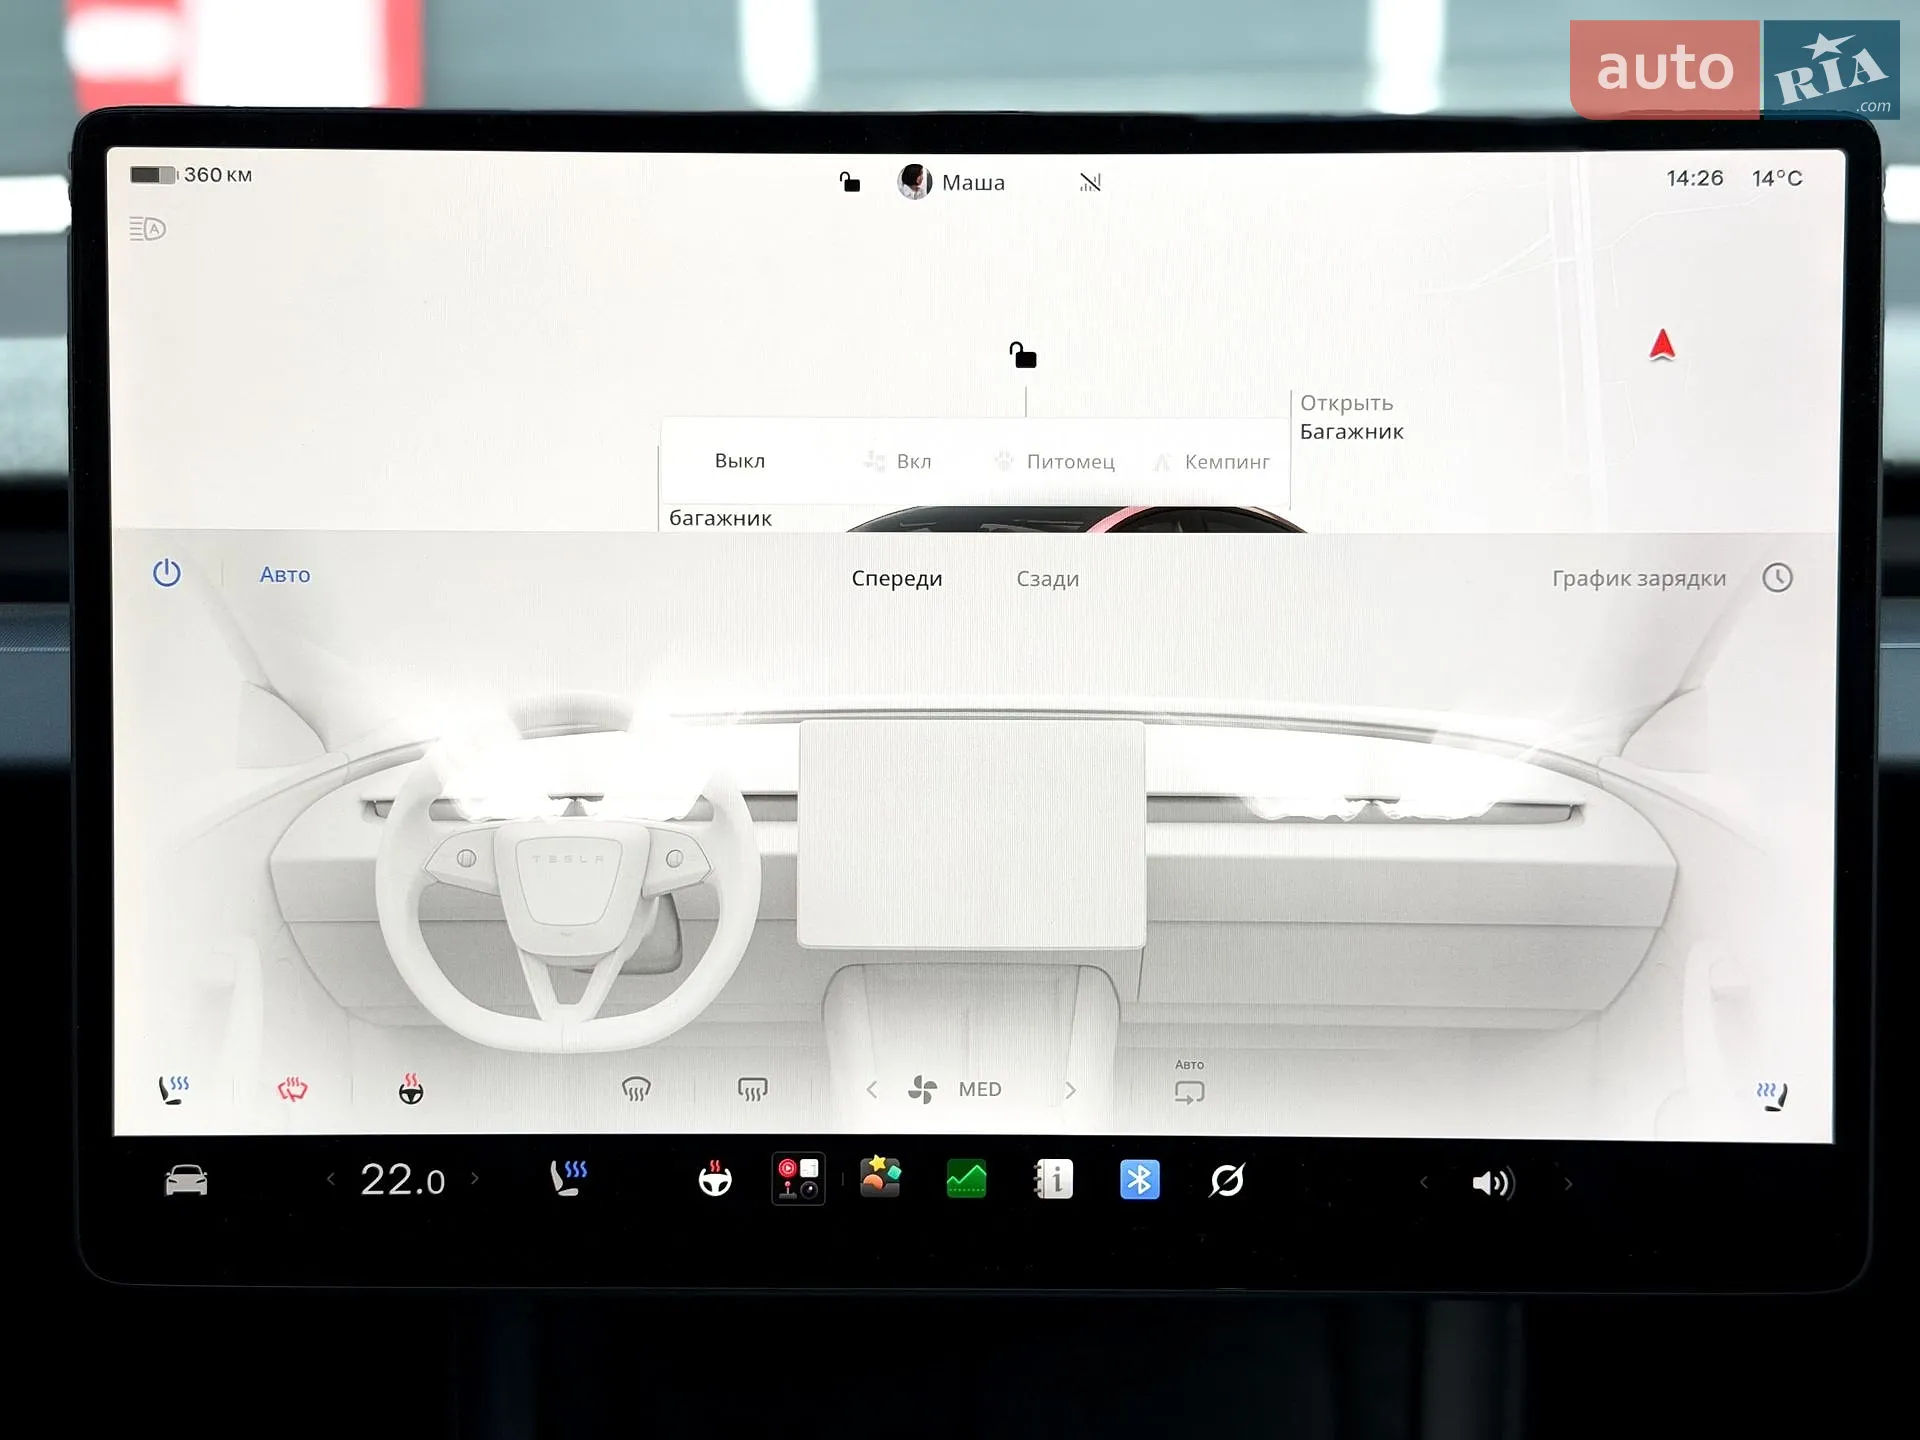
Task: Open vehicle controls car icon
Action: tap(186, 1181)
